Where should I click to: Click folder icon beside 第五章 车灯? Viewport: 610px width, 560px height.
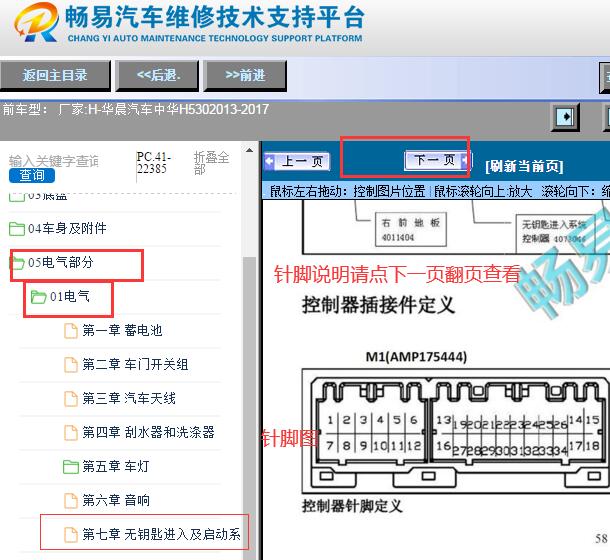tap(71, 467)
